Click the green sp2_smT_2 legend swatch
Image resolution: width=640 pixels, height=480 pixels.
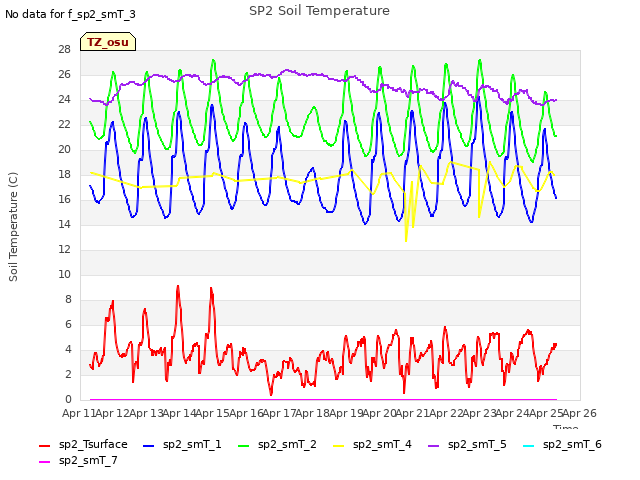(x=244, y=445)
